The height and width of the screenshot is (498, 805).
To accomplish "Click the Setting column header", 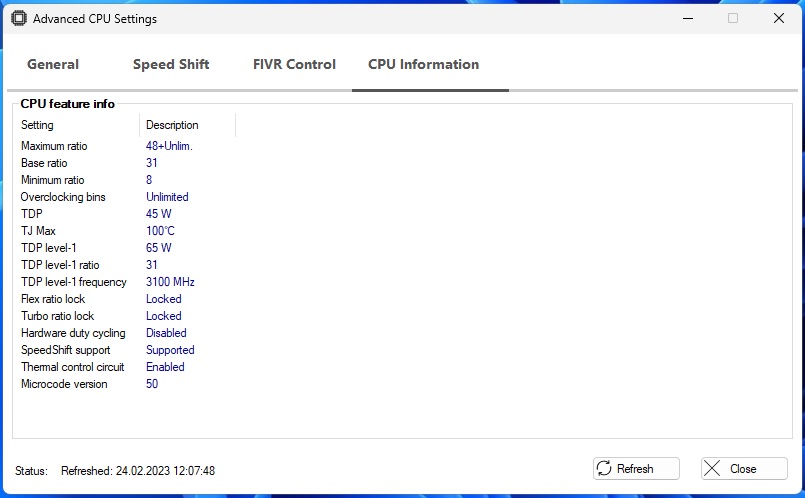I will (38, 125).
